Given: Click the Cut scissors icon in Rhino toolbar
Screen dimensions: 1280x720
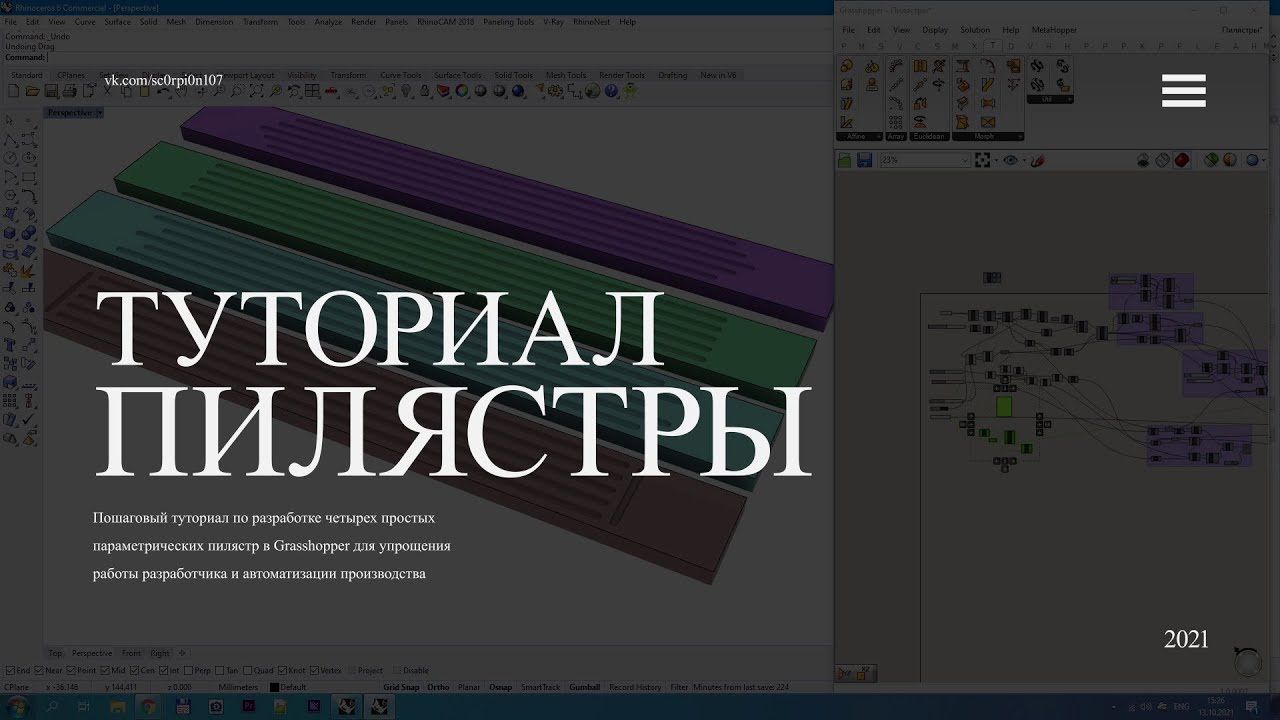Looking at the screenshot, I should pyautogui.click(x=107, y=91).
